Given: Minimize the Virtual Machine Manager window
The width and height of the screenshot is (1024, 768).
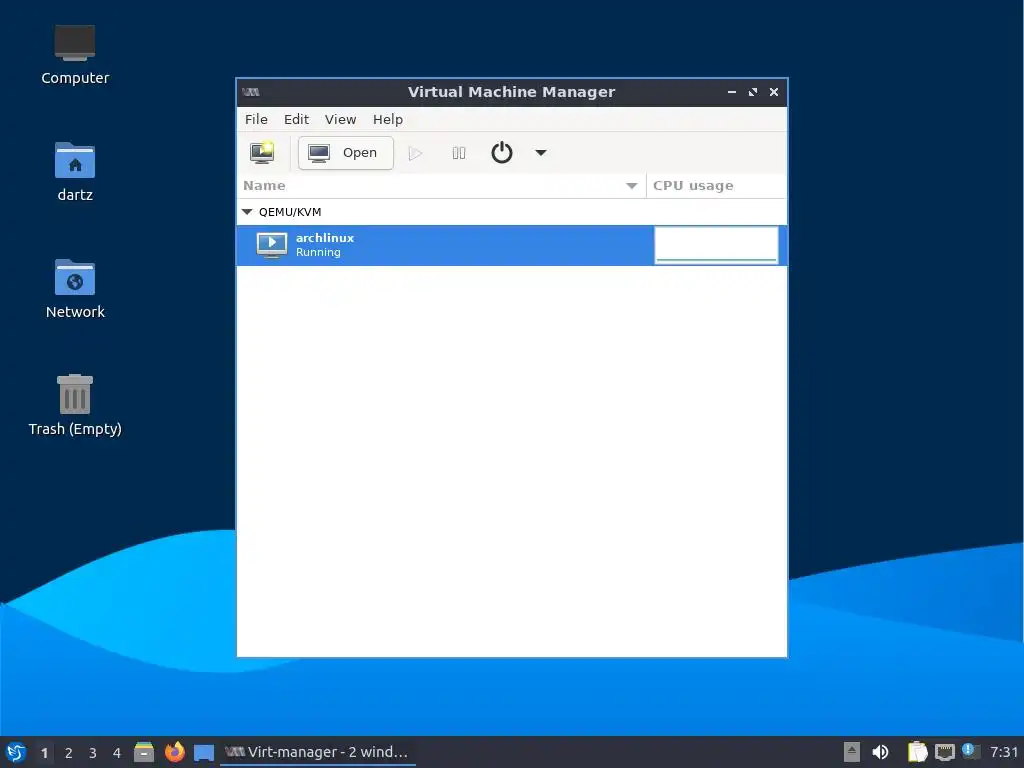Looking at the screenshot, I should point(732,92).
